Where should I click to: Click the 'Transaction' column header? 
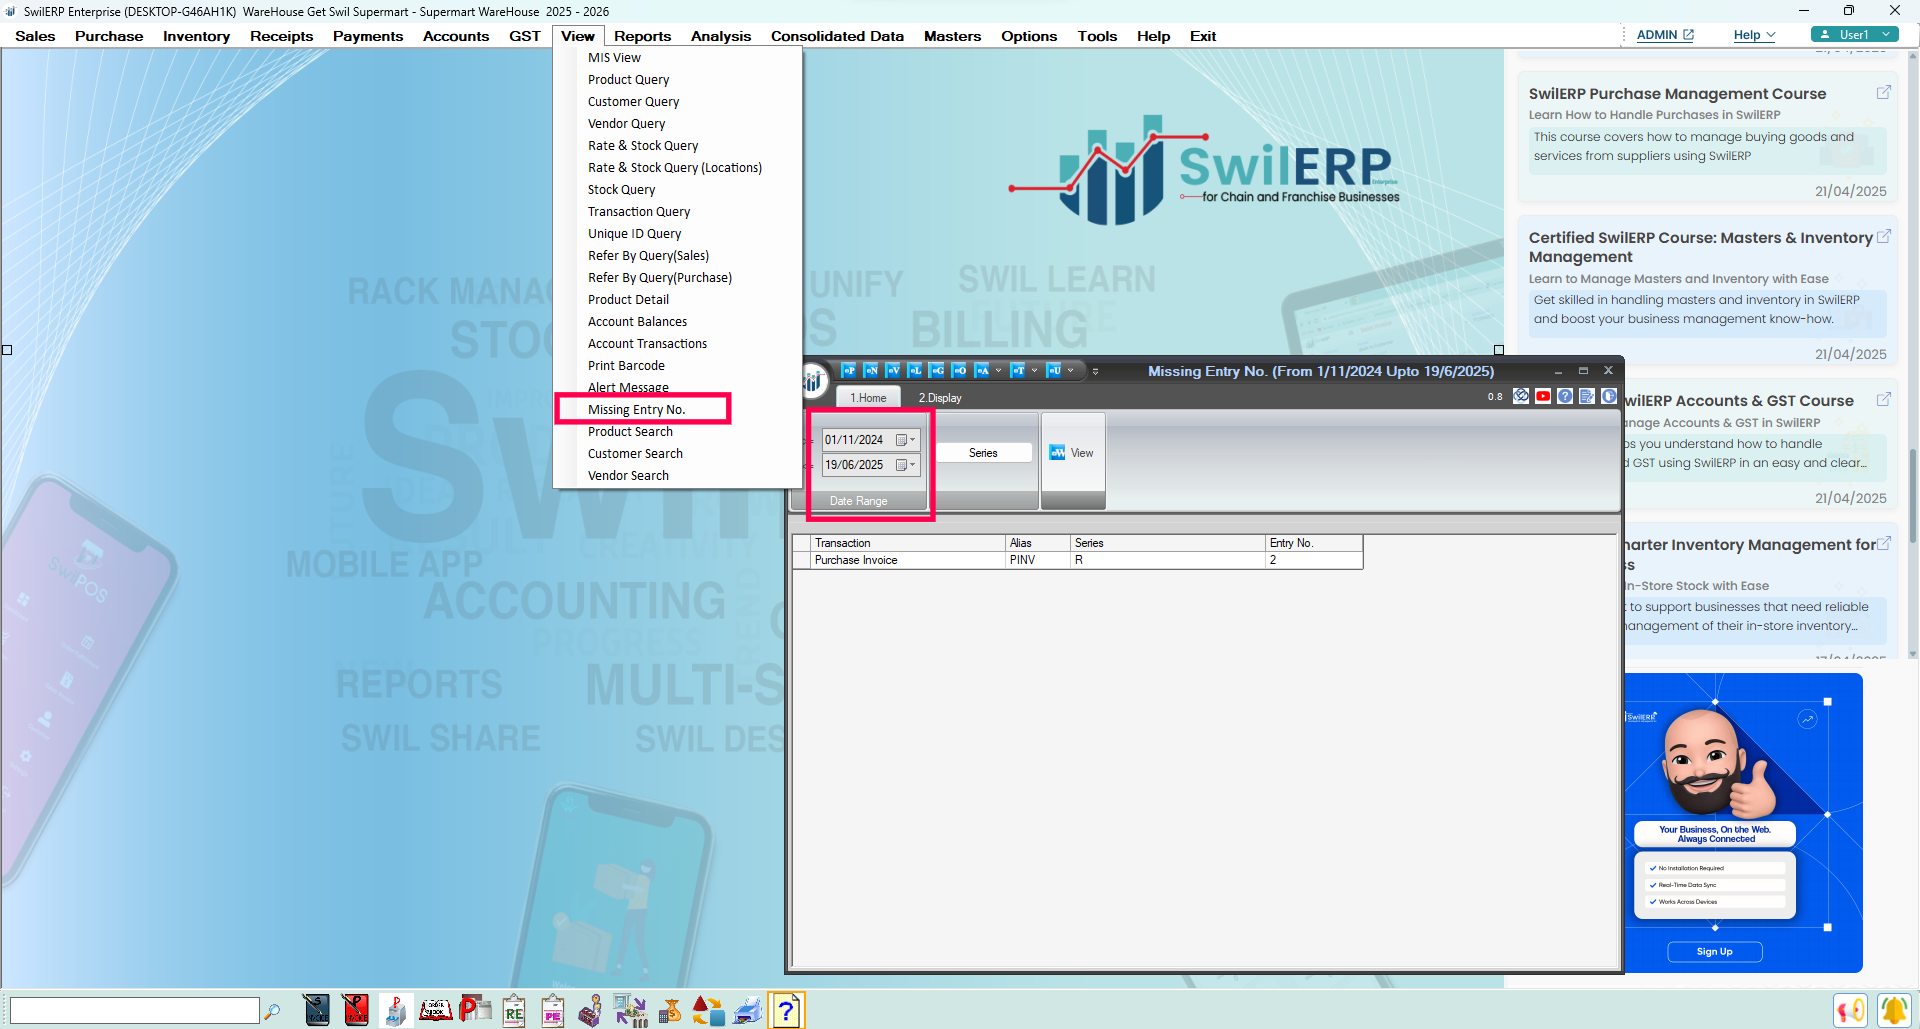point(908,543)
